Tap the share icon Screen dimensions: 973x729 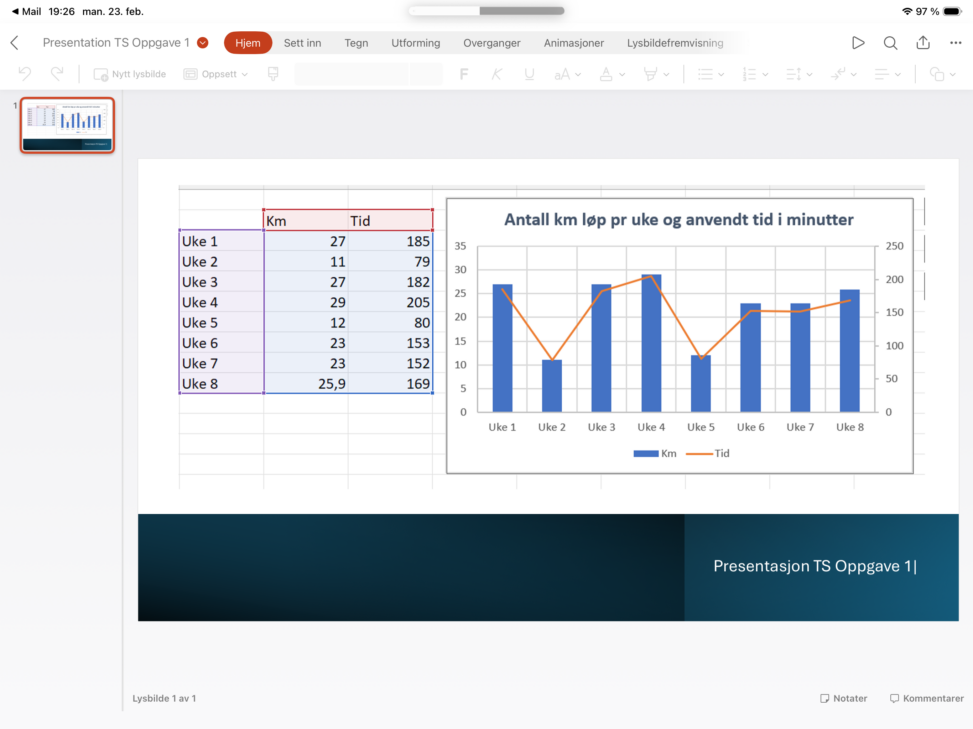coord(923,43)
